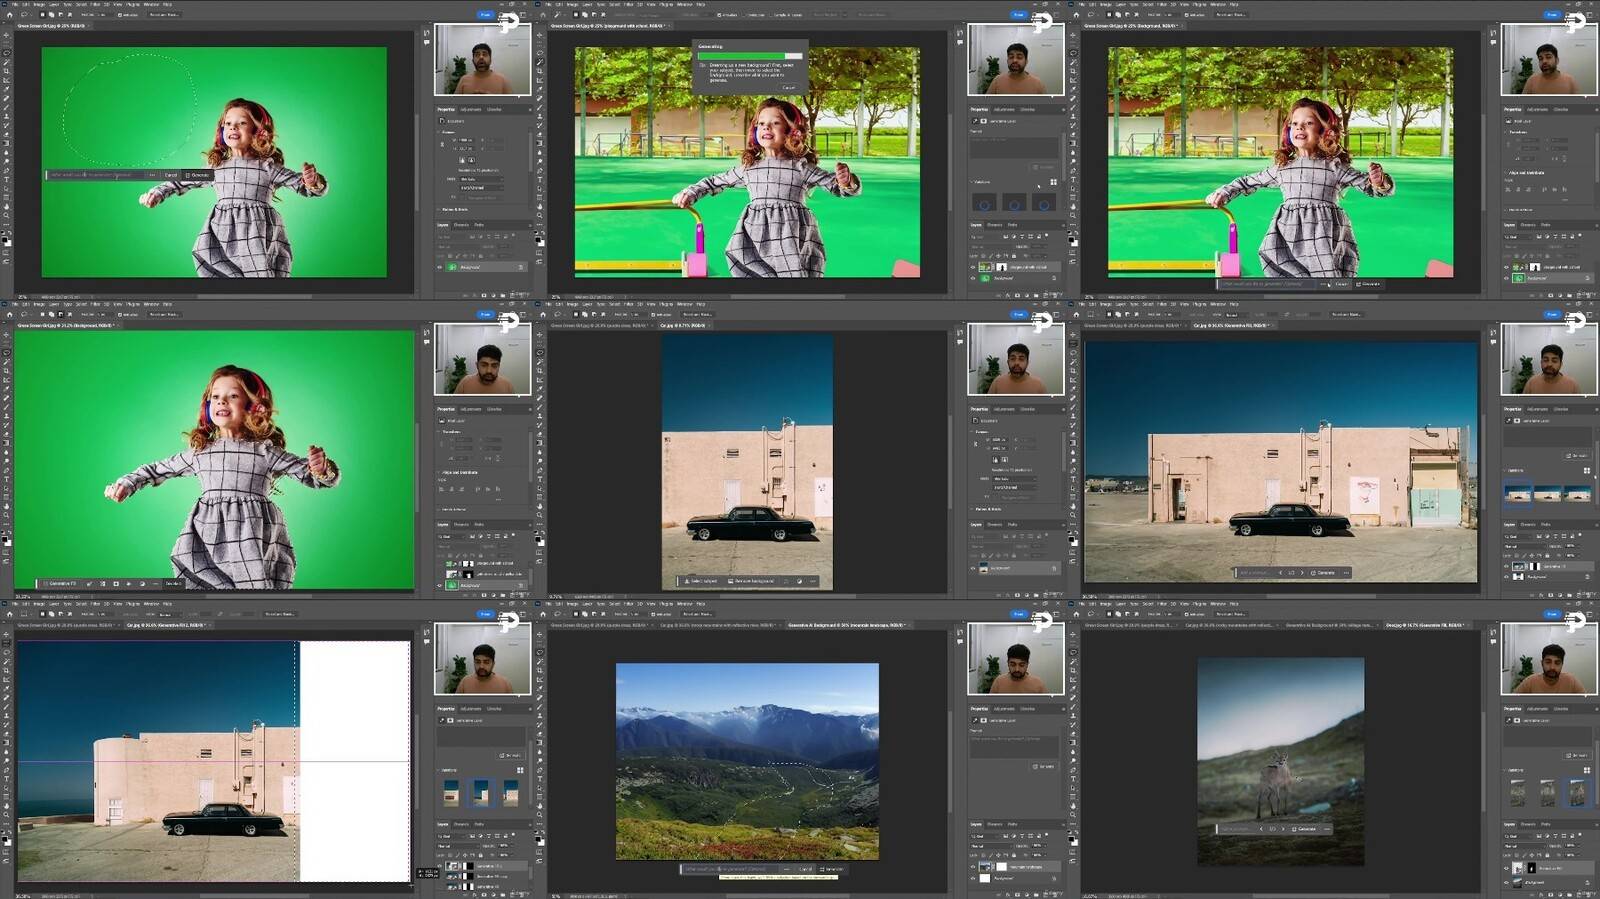Screen dimensions: 1600x899
Task: Open the layer Kind filter dropdown in the wide car window
Action: [1517, 536]
